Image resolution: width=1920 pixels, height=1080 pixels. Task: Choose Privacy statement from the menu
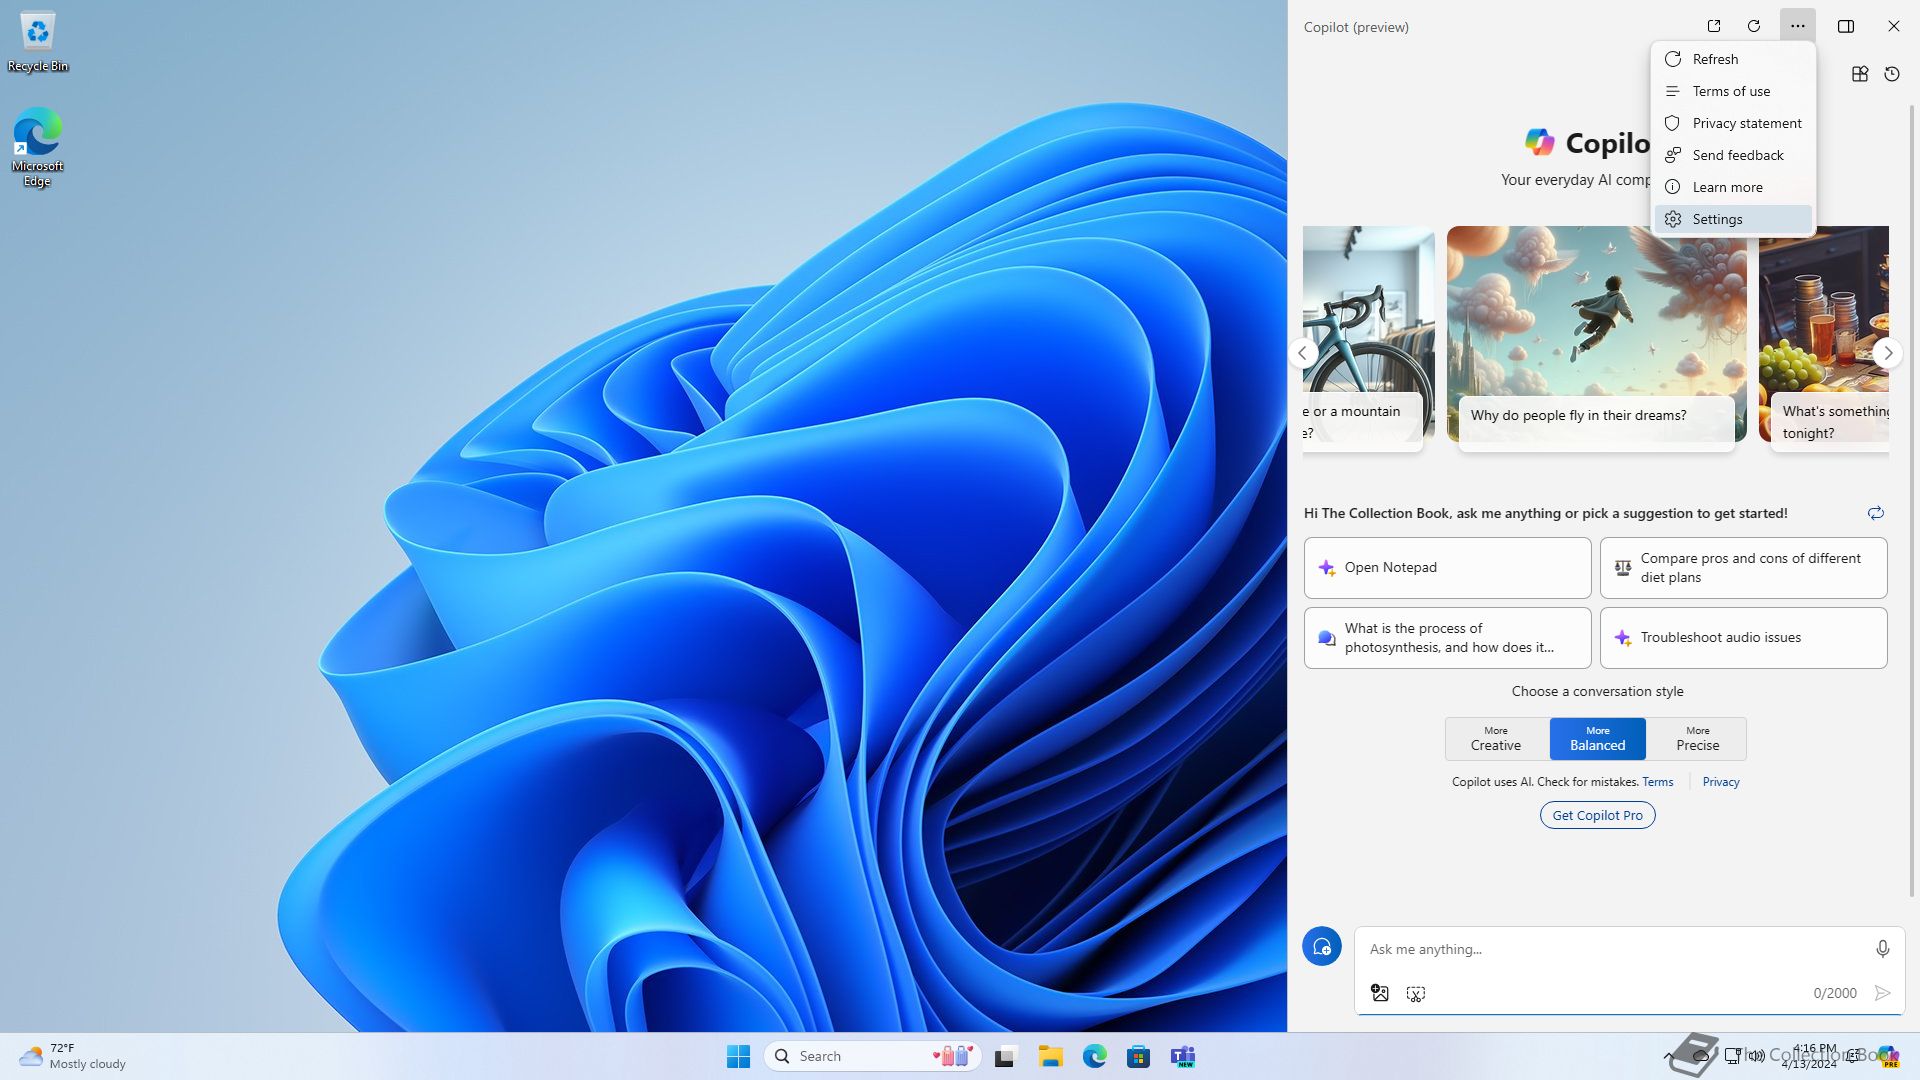tap(1733, 123)
